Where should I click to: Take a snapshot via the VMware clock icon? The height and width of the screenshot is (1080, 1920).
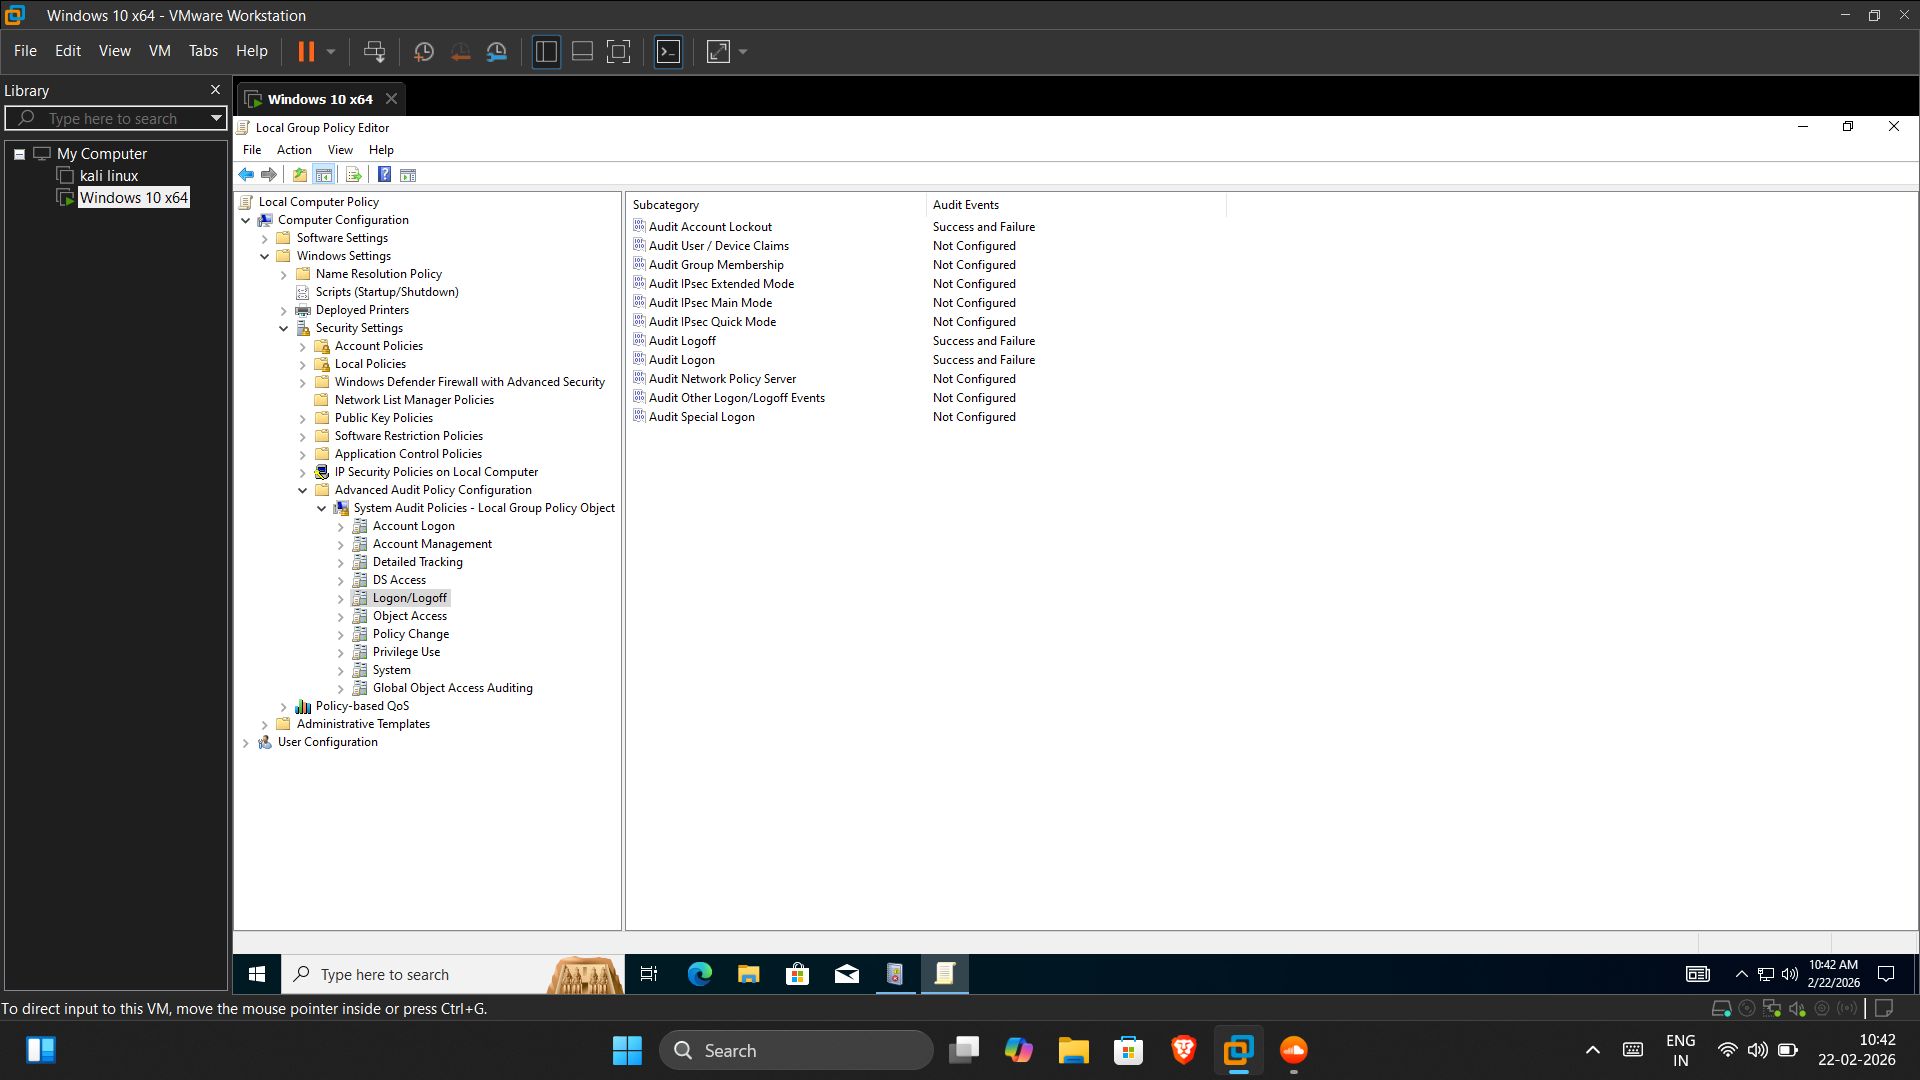424,51
